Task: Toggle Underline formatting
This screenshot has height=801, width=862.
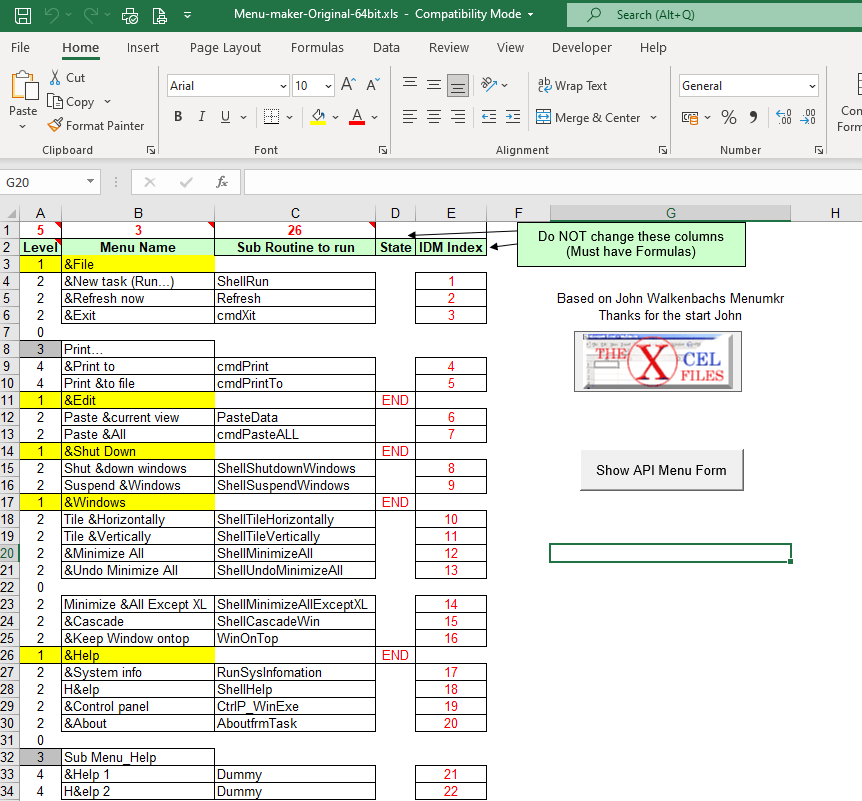Action: (225, 117)
